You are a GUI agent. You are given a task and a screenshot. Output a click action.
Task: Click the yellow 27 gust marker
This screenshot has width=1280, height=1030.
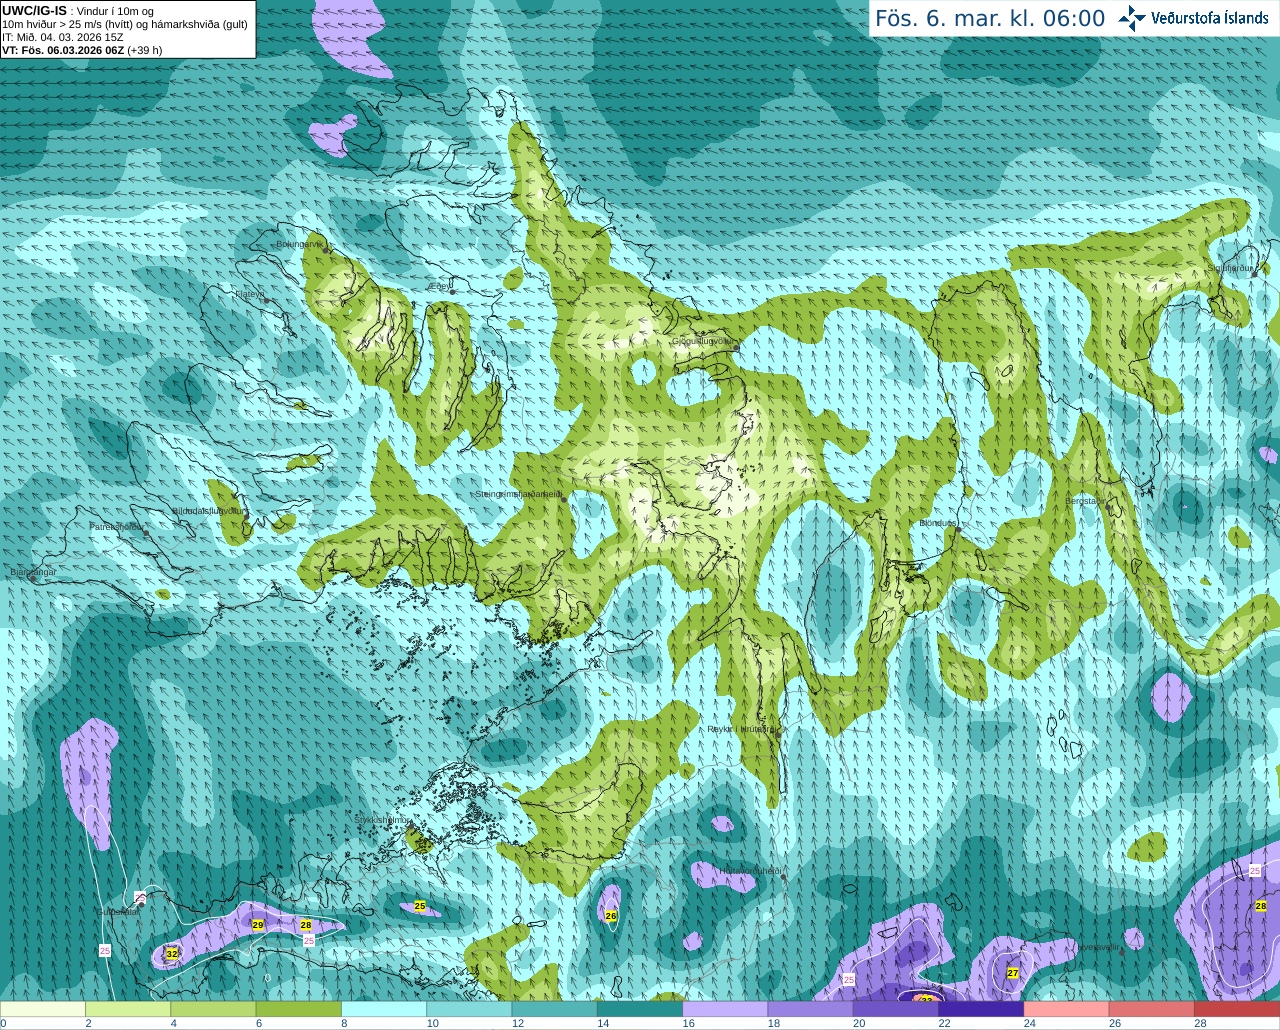coord(1013,973)
